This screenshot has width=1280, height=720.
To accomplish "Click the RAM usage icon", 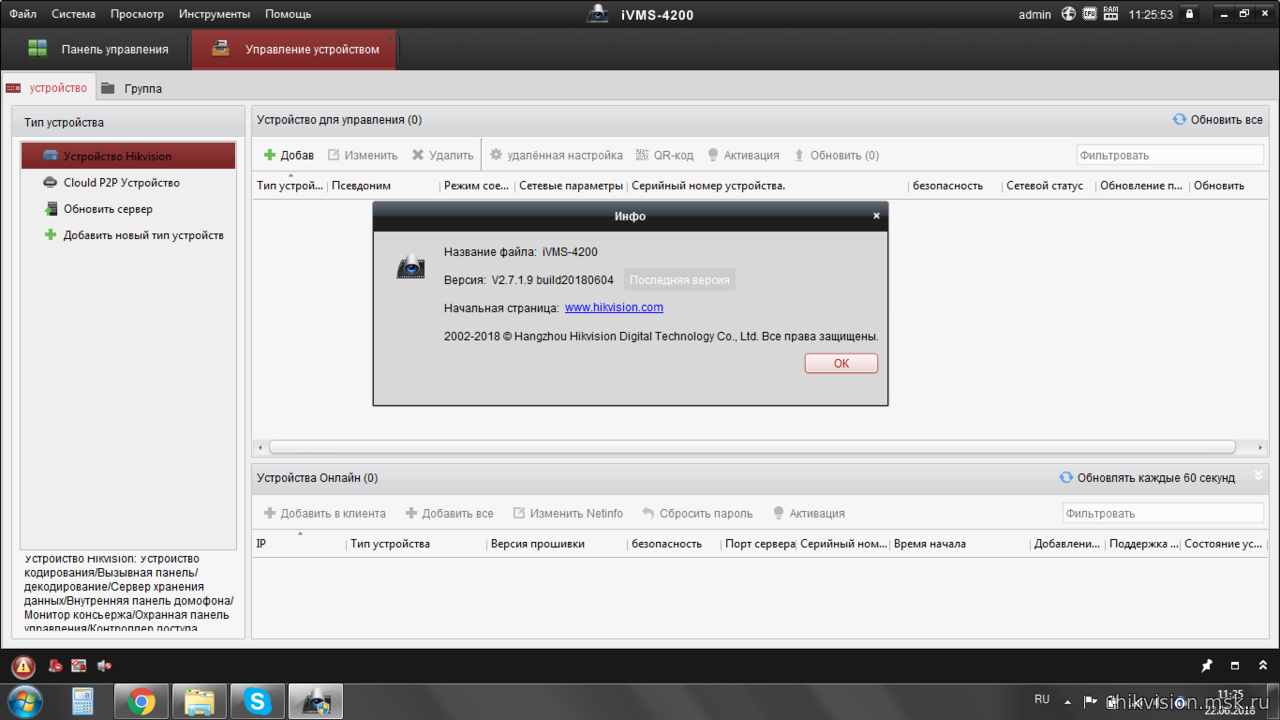I will (1110, 14).
